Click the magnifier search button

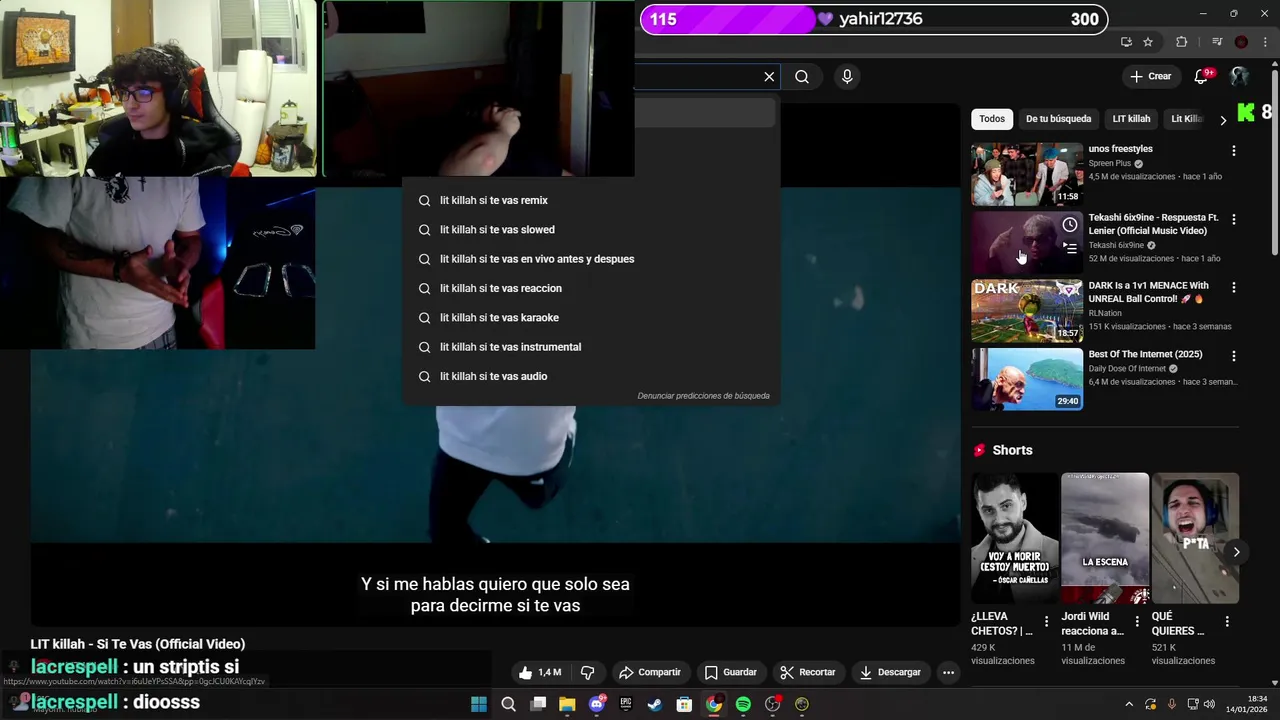coord(802,77)
